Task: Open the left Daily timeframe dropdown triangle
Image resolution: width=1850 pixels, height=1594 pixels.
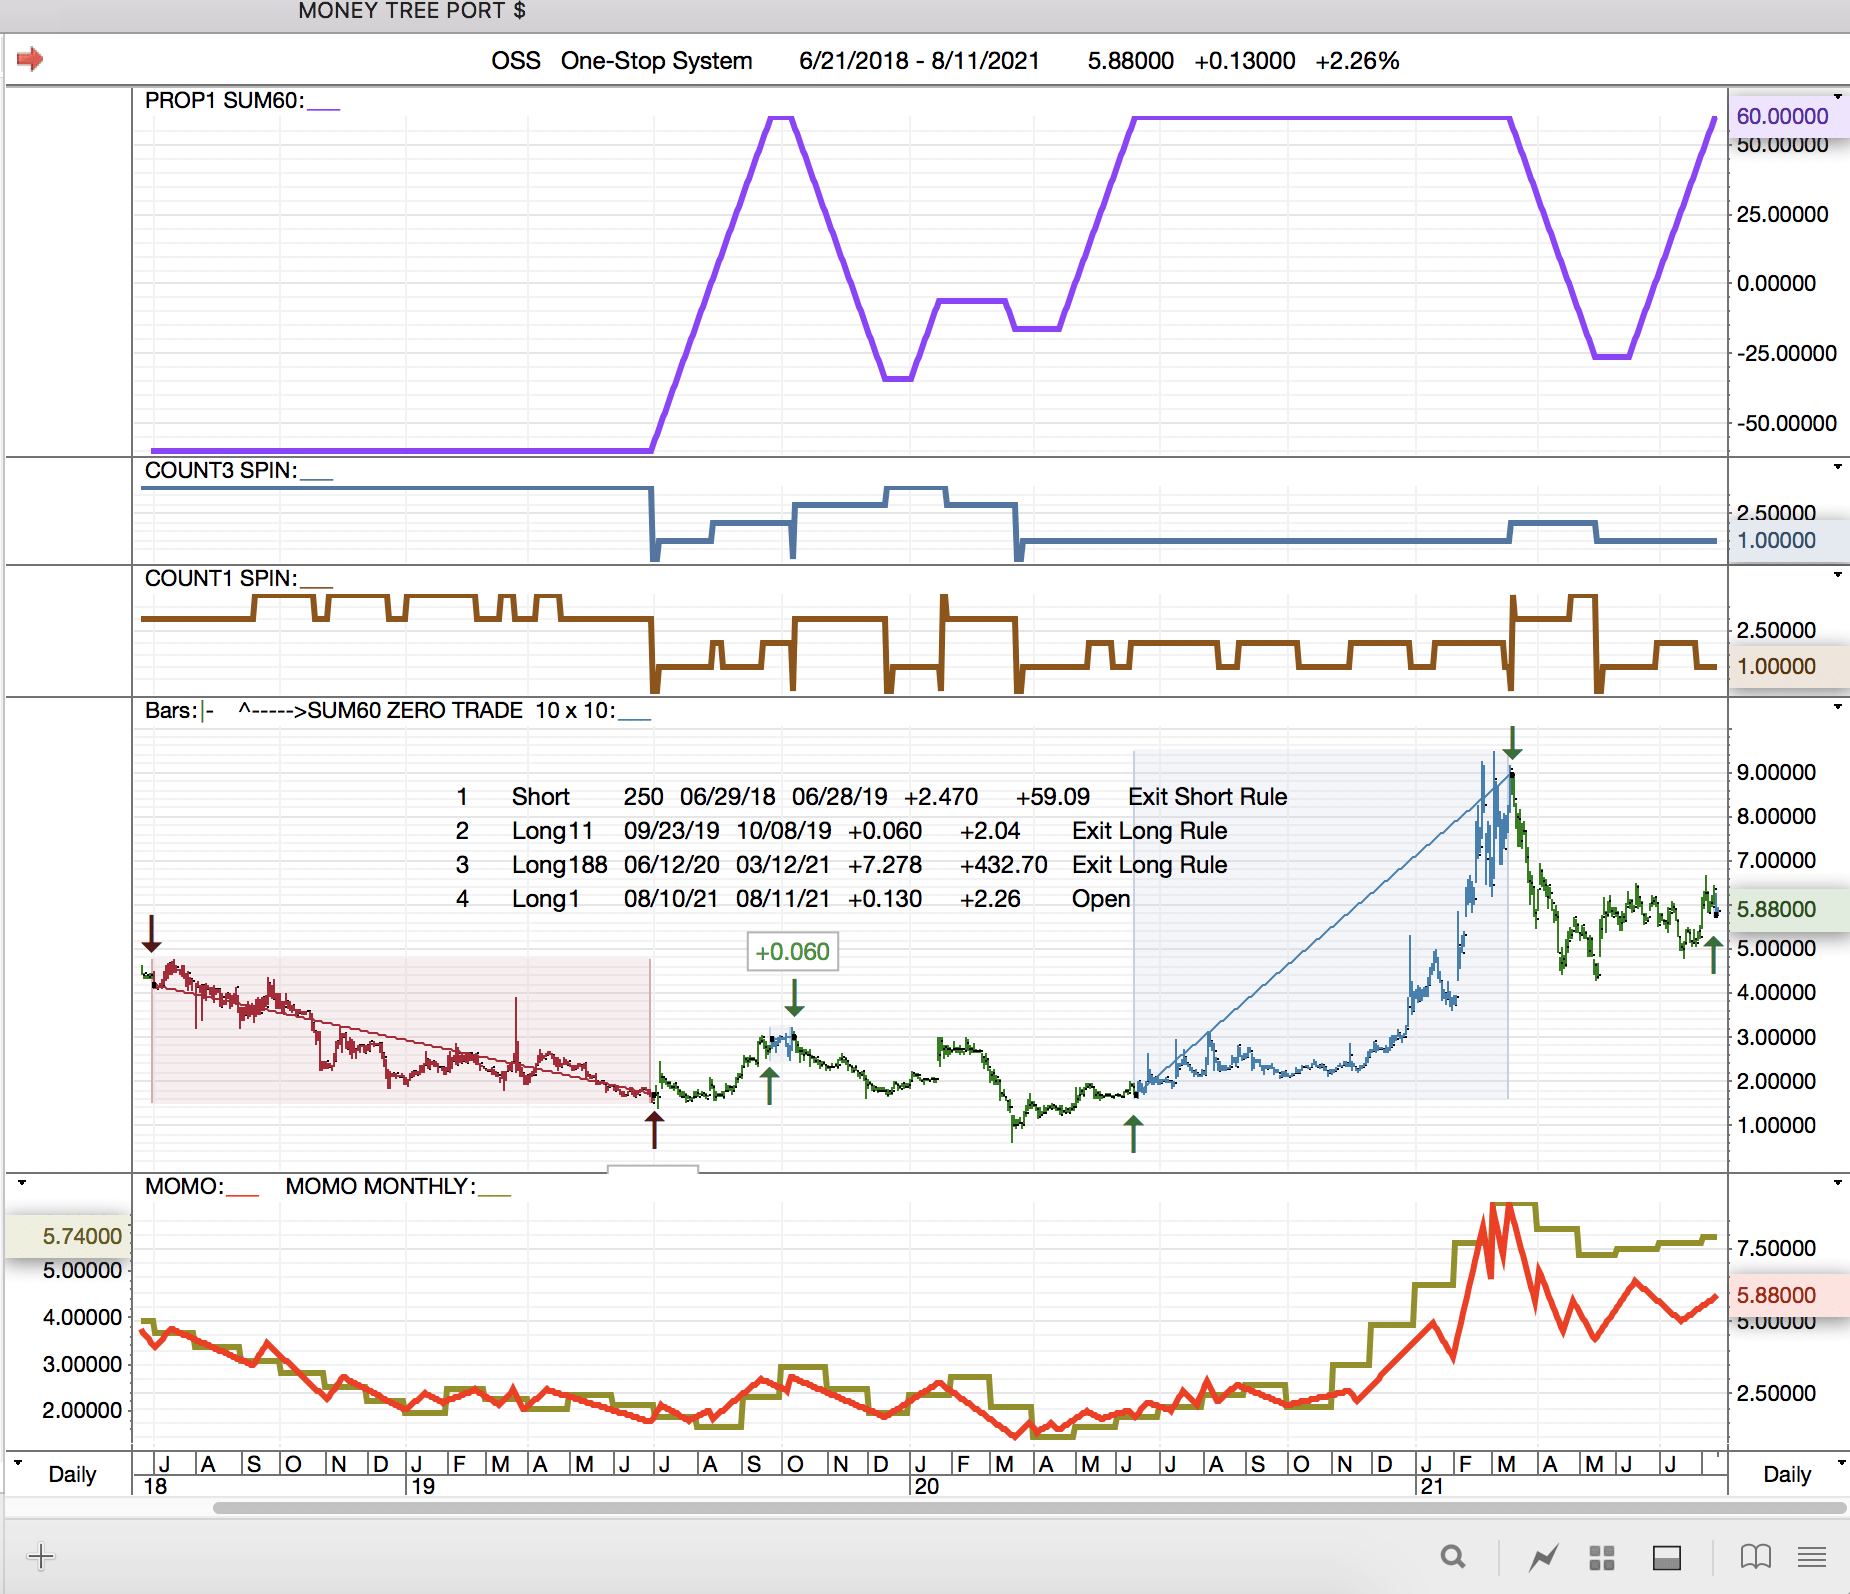Action: (x=18, y=1462)
